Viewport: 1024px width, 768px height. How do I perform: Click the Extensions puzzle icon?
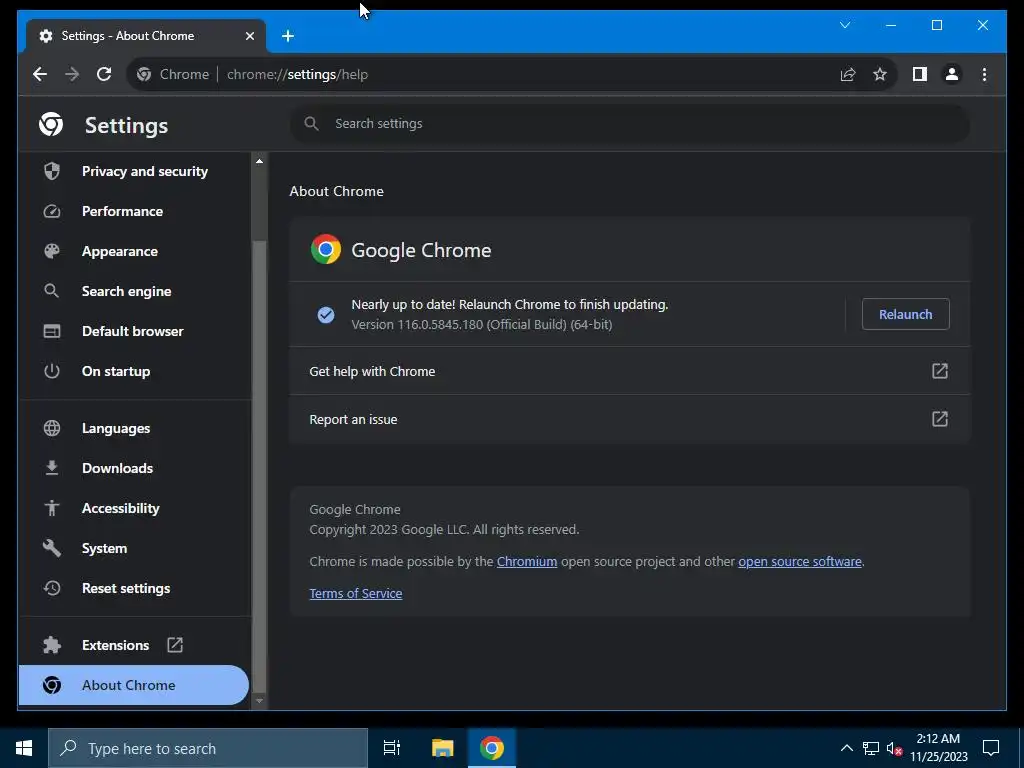click(52, 645)
